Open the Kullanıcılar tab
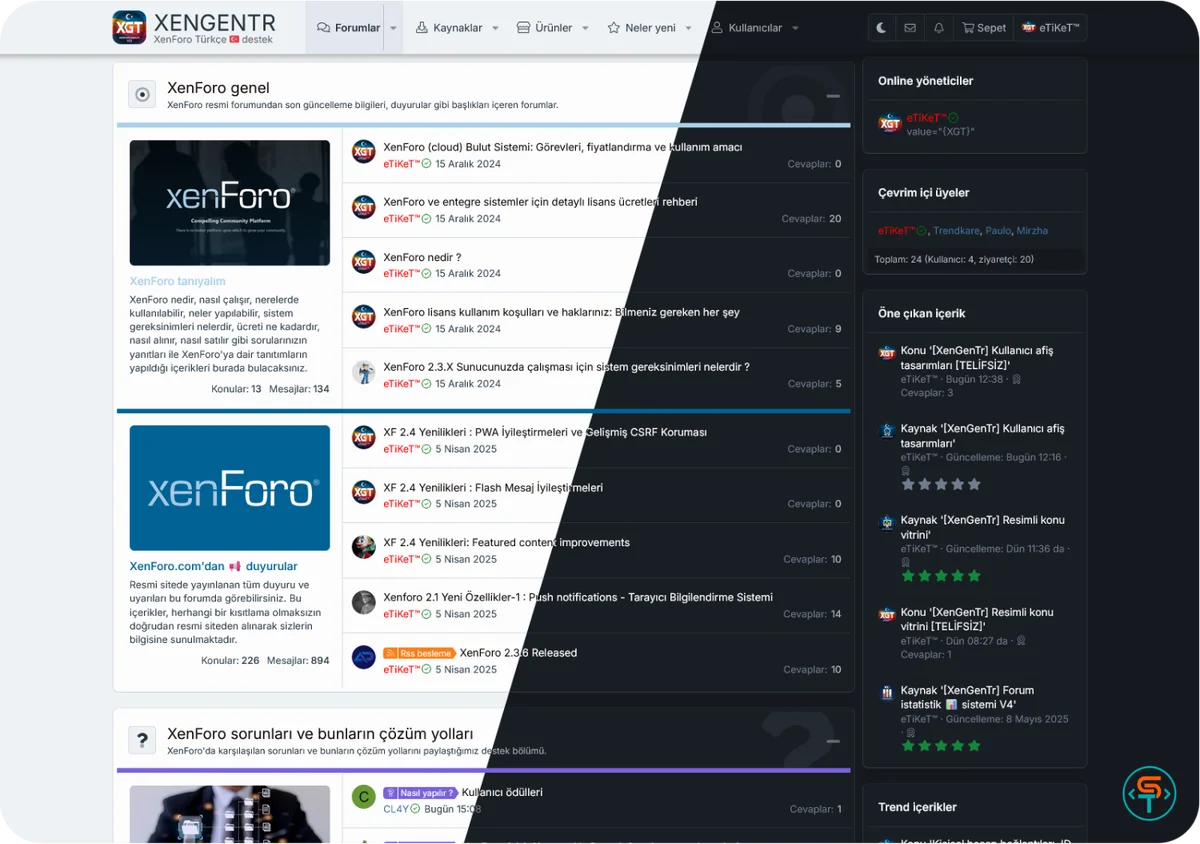The image size is (1200, 844). (746, 28)
